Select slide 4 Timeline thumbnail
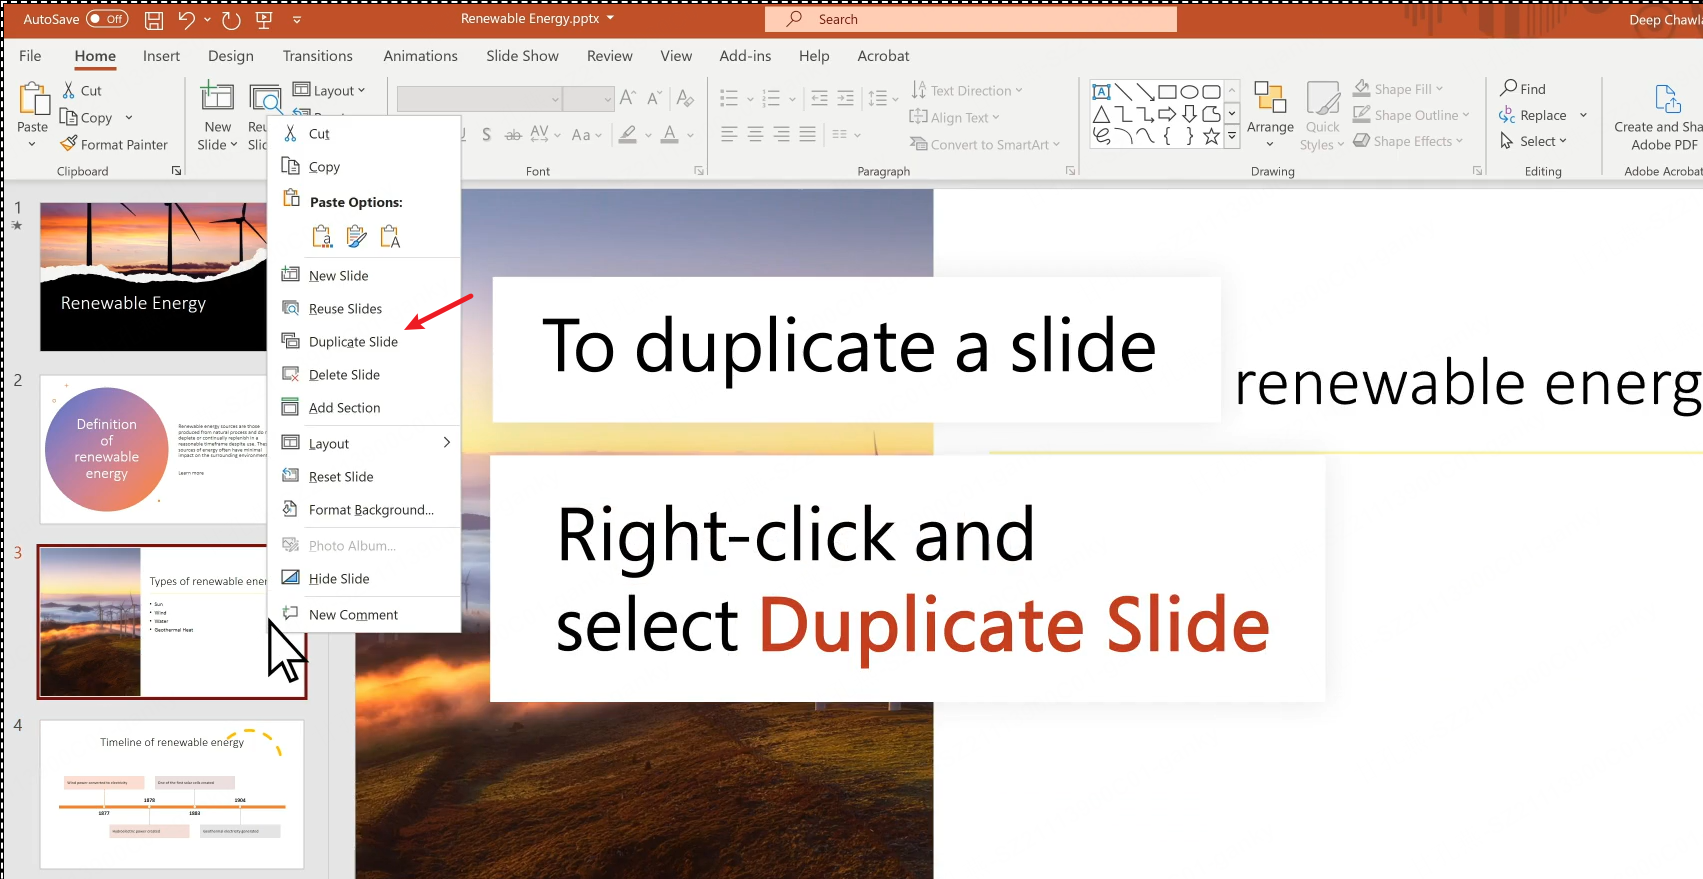Viewport: 1703px width, 879px height. (172, 794)
